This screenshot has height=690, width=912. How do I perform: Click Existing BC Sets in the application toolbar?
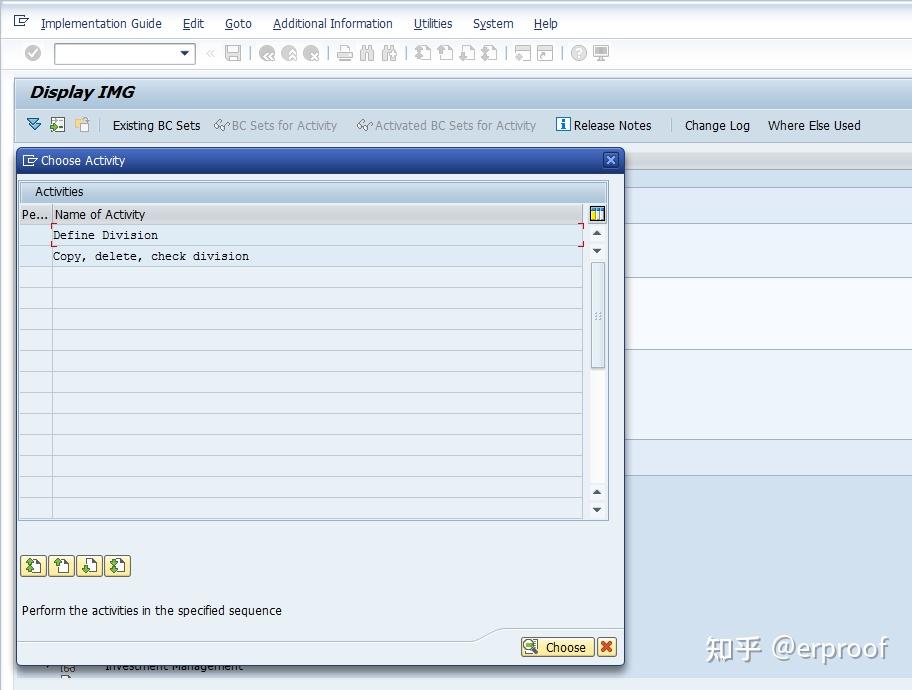click(156, 125)
